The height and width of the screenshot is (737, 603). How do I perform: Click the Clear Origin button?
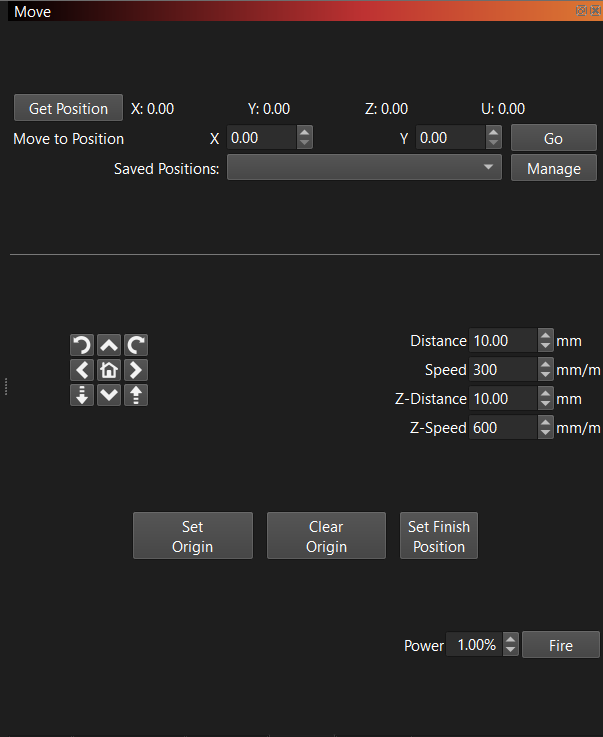tap(326, 536)
